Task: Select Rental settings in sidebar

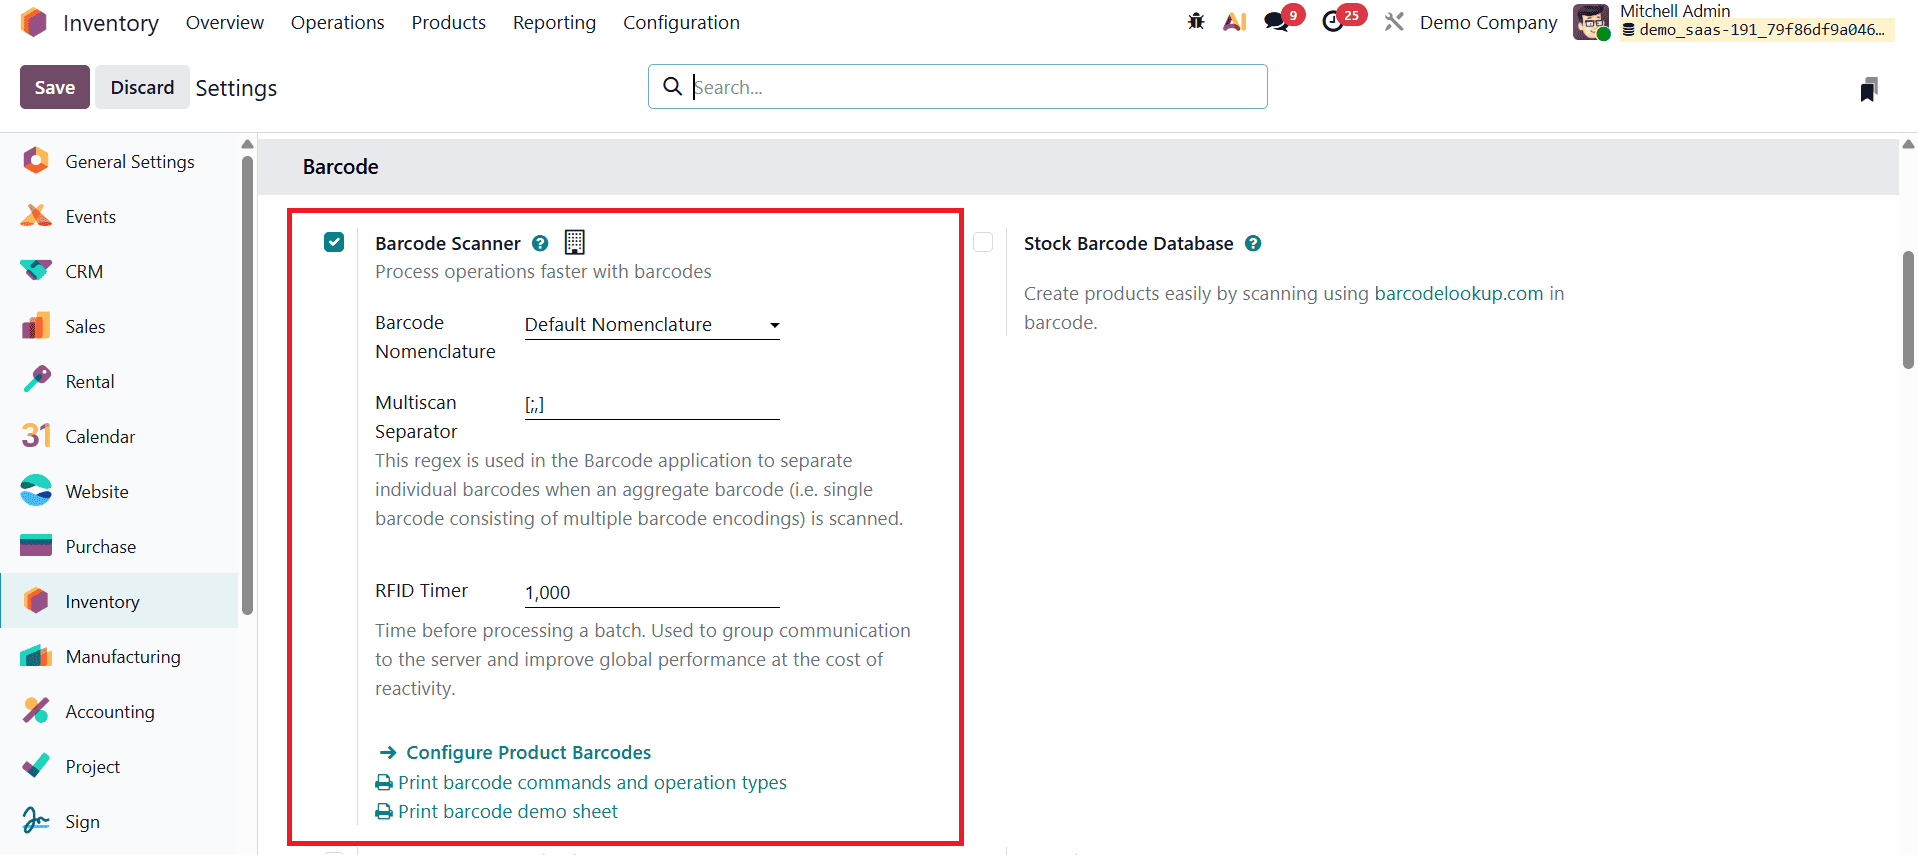Action: [119, 381]
